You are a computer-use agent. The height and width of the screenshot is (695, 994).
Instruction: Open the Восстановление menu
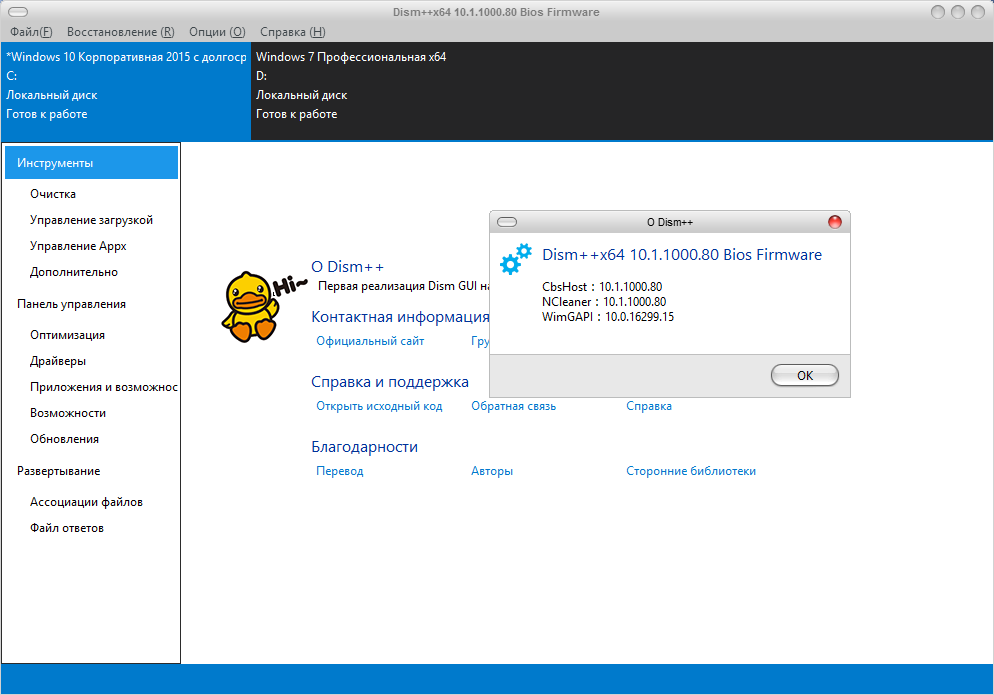[x=120, y=32]
